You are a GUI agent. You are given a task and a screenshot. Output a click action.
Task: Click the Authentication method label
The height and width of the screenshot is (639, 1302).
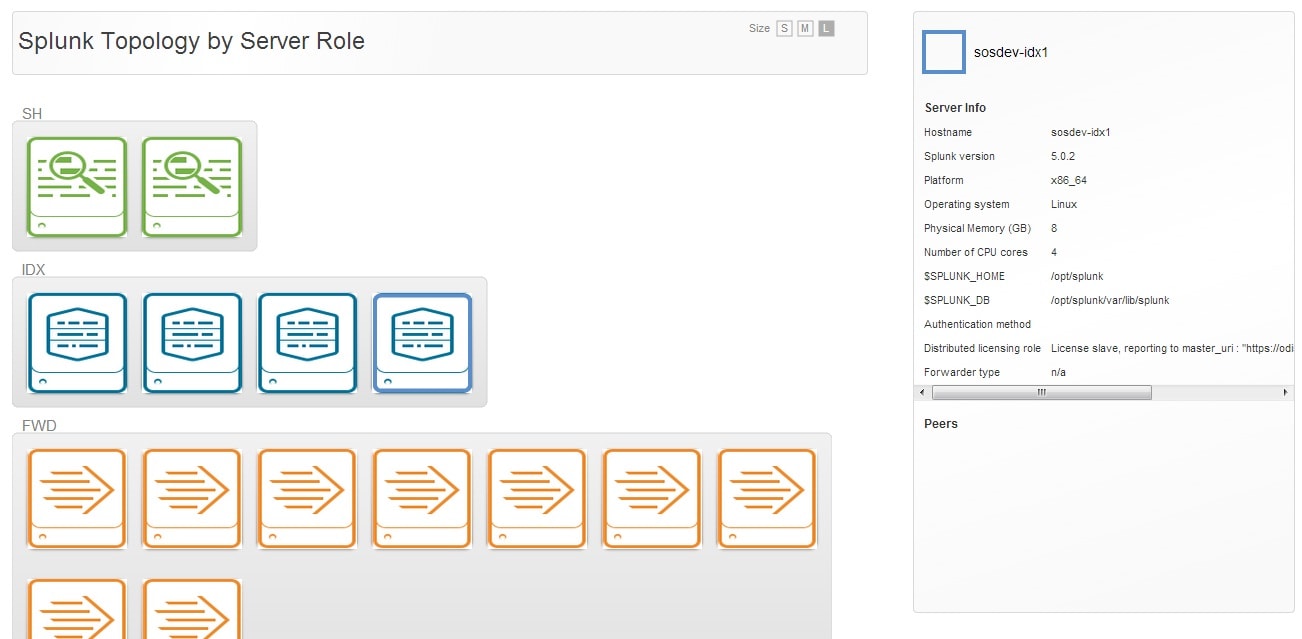point(977,324)
